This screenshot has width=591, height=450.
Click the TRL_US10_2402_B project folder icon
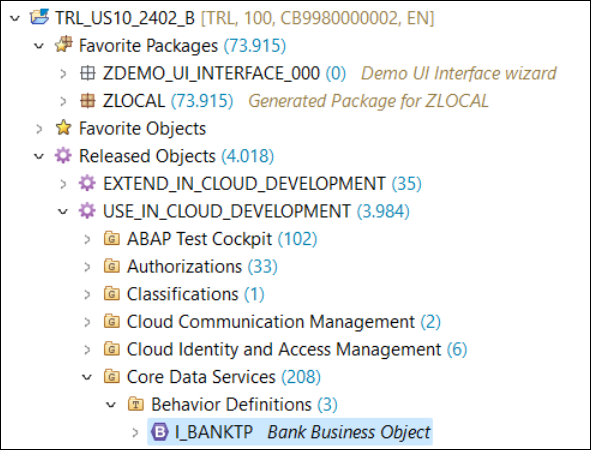[40, 17]
